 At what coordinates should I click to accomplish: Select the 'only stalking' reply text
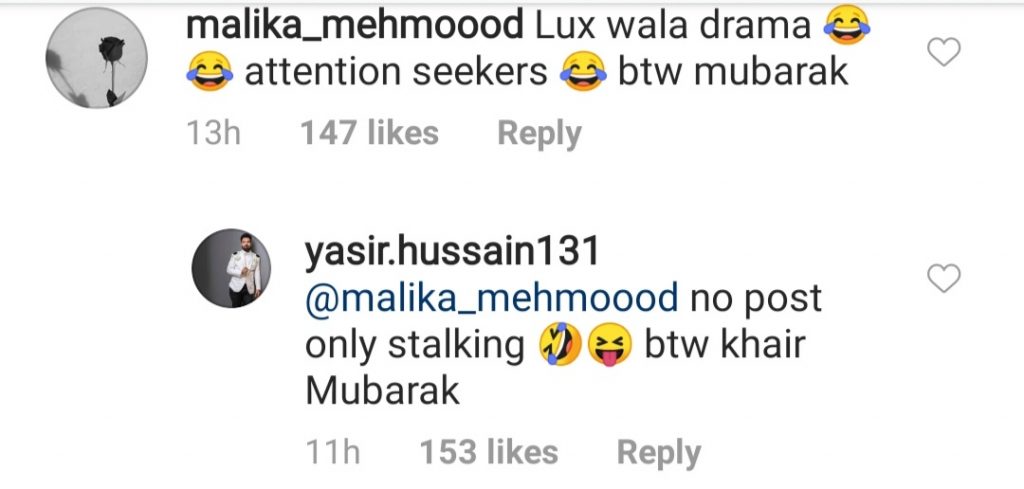click(415, 345)
